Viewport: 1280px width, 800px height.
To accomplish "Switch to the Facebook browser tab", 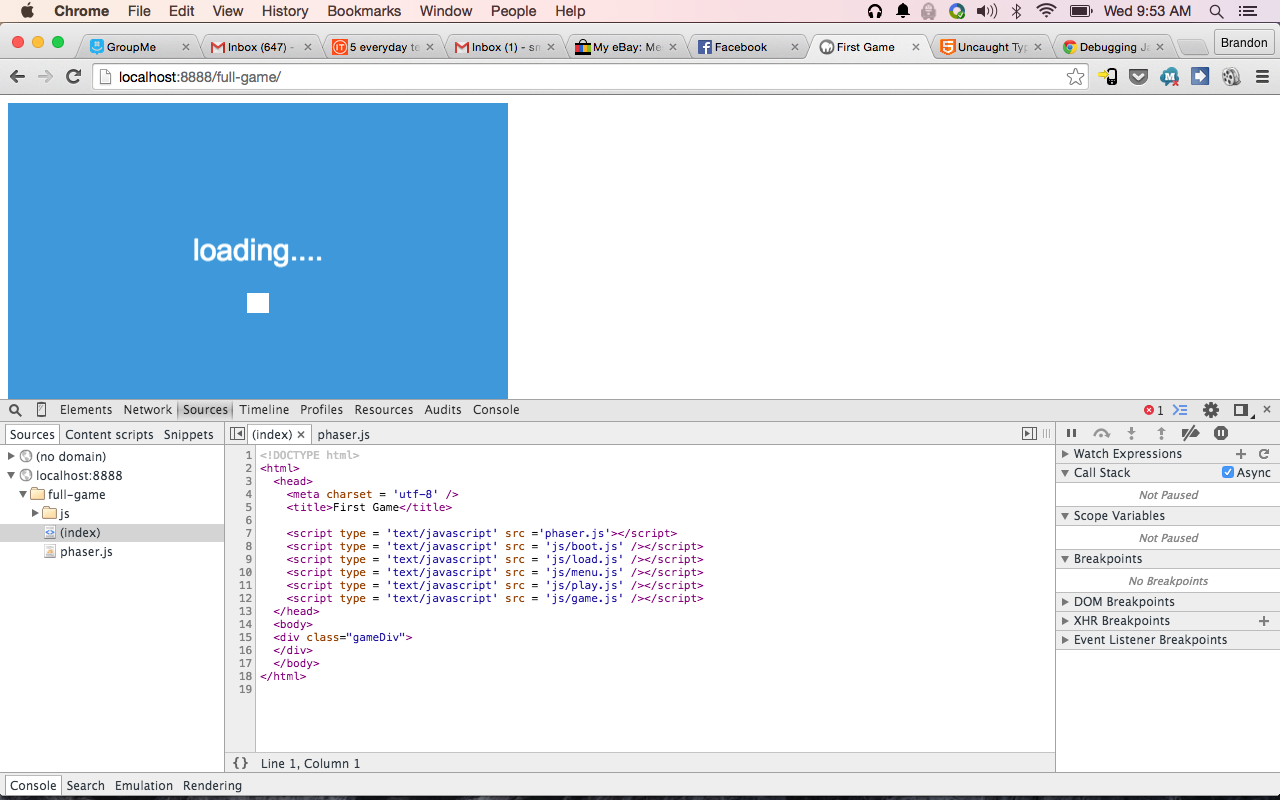I will click(x=749, y=47).
